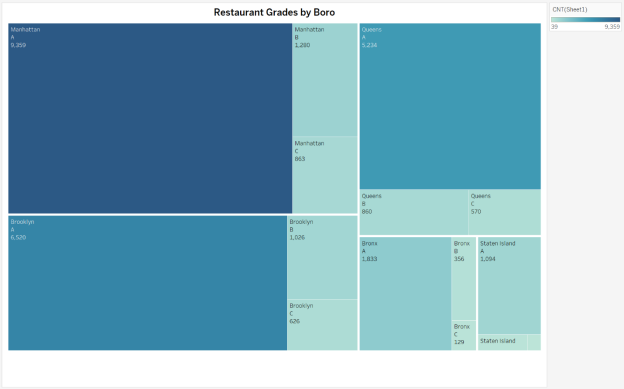Select the Bronx B 356 tile
The image size is (624, 389).
464,279
